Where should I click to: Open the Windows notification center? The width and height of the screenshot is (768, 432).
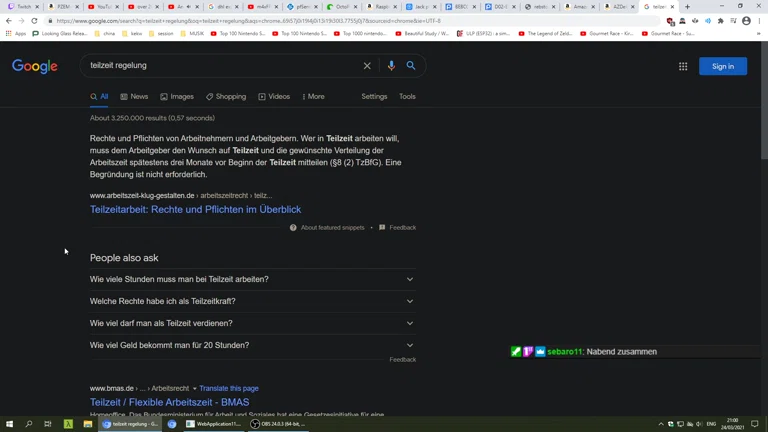click(755, 424)
